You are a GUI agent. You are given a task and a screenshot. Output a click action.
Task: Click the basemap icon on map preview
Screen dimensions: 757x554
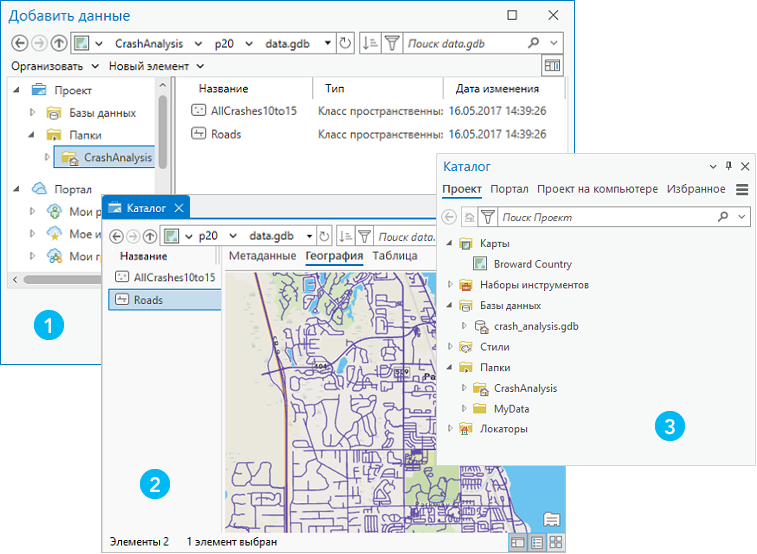pyautogui.click(x=551, y=519)
